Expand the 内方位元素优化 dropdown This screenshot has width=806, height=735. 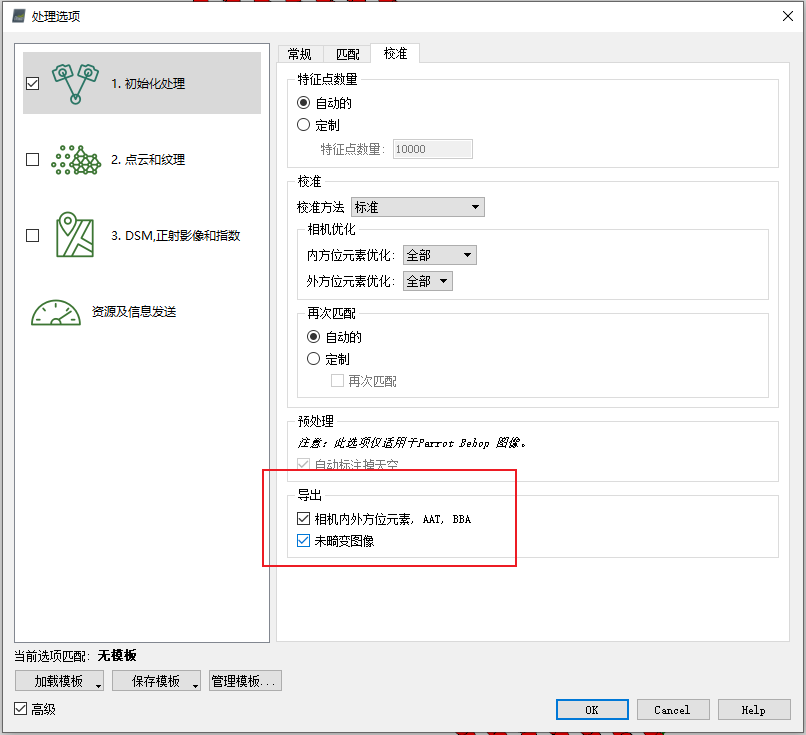coord(467,255)
